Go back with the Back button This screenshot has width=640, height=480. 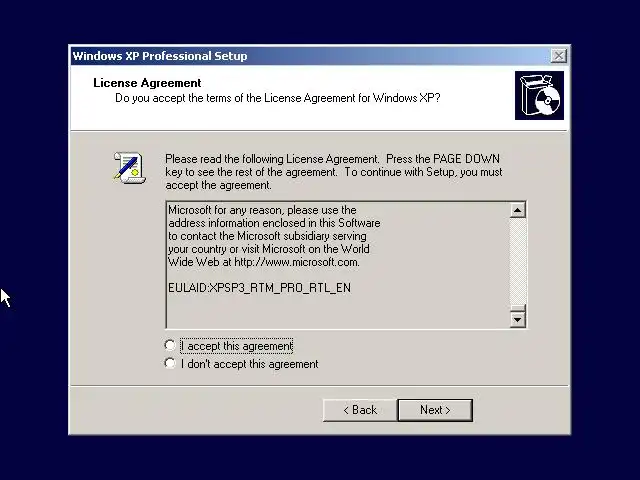click(360, 410)
